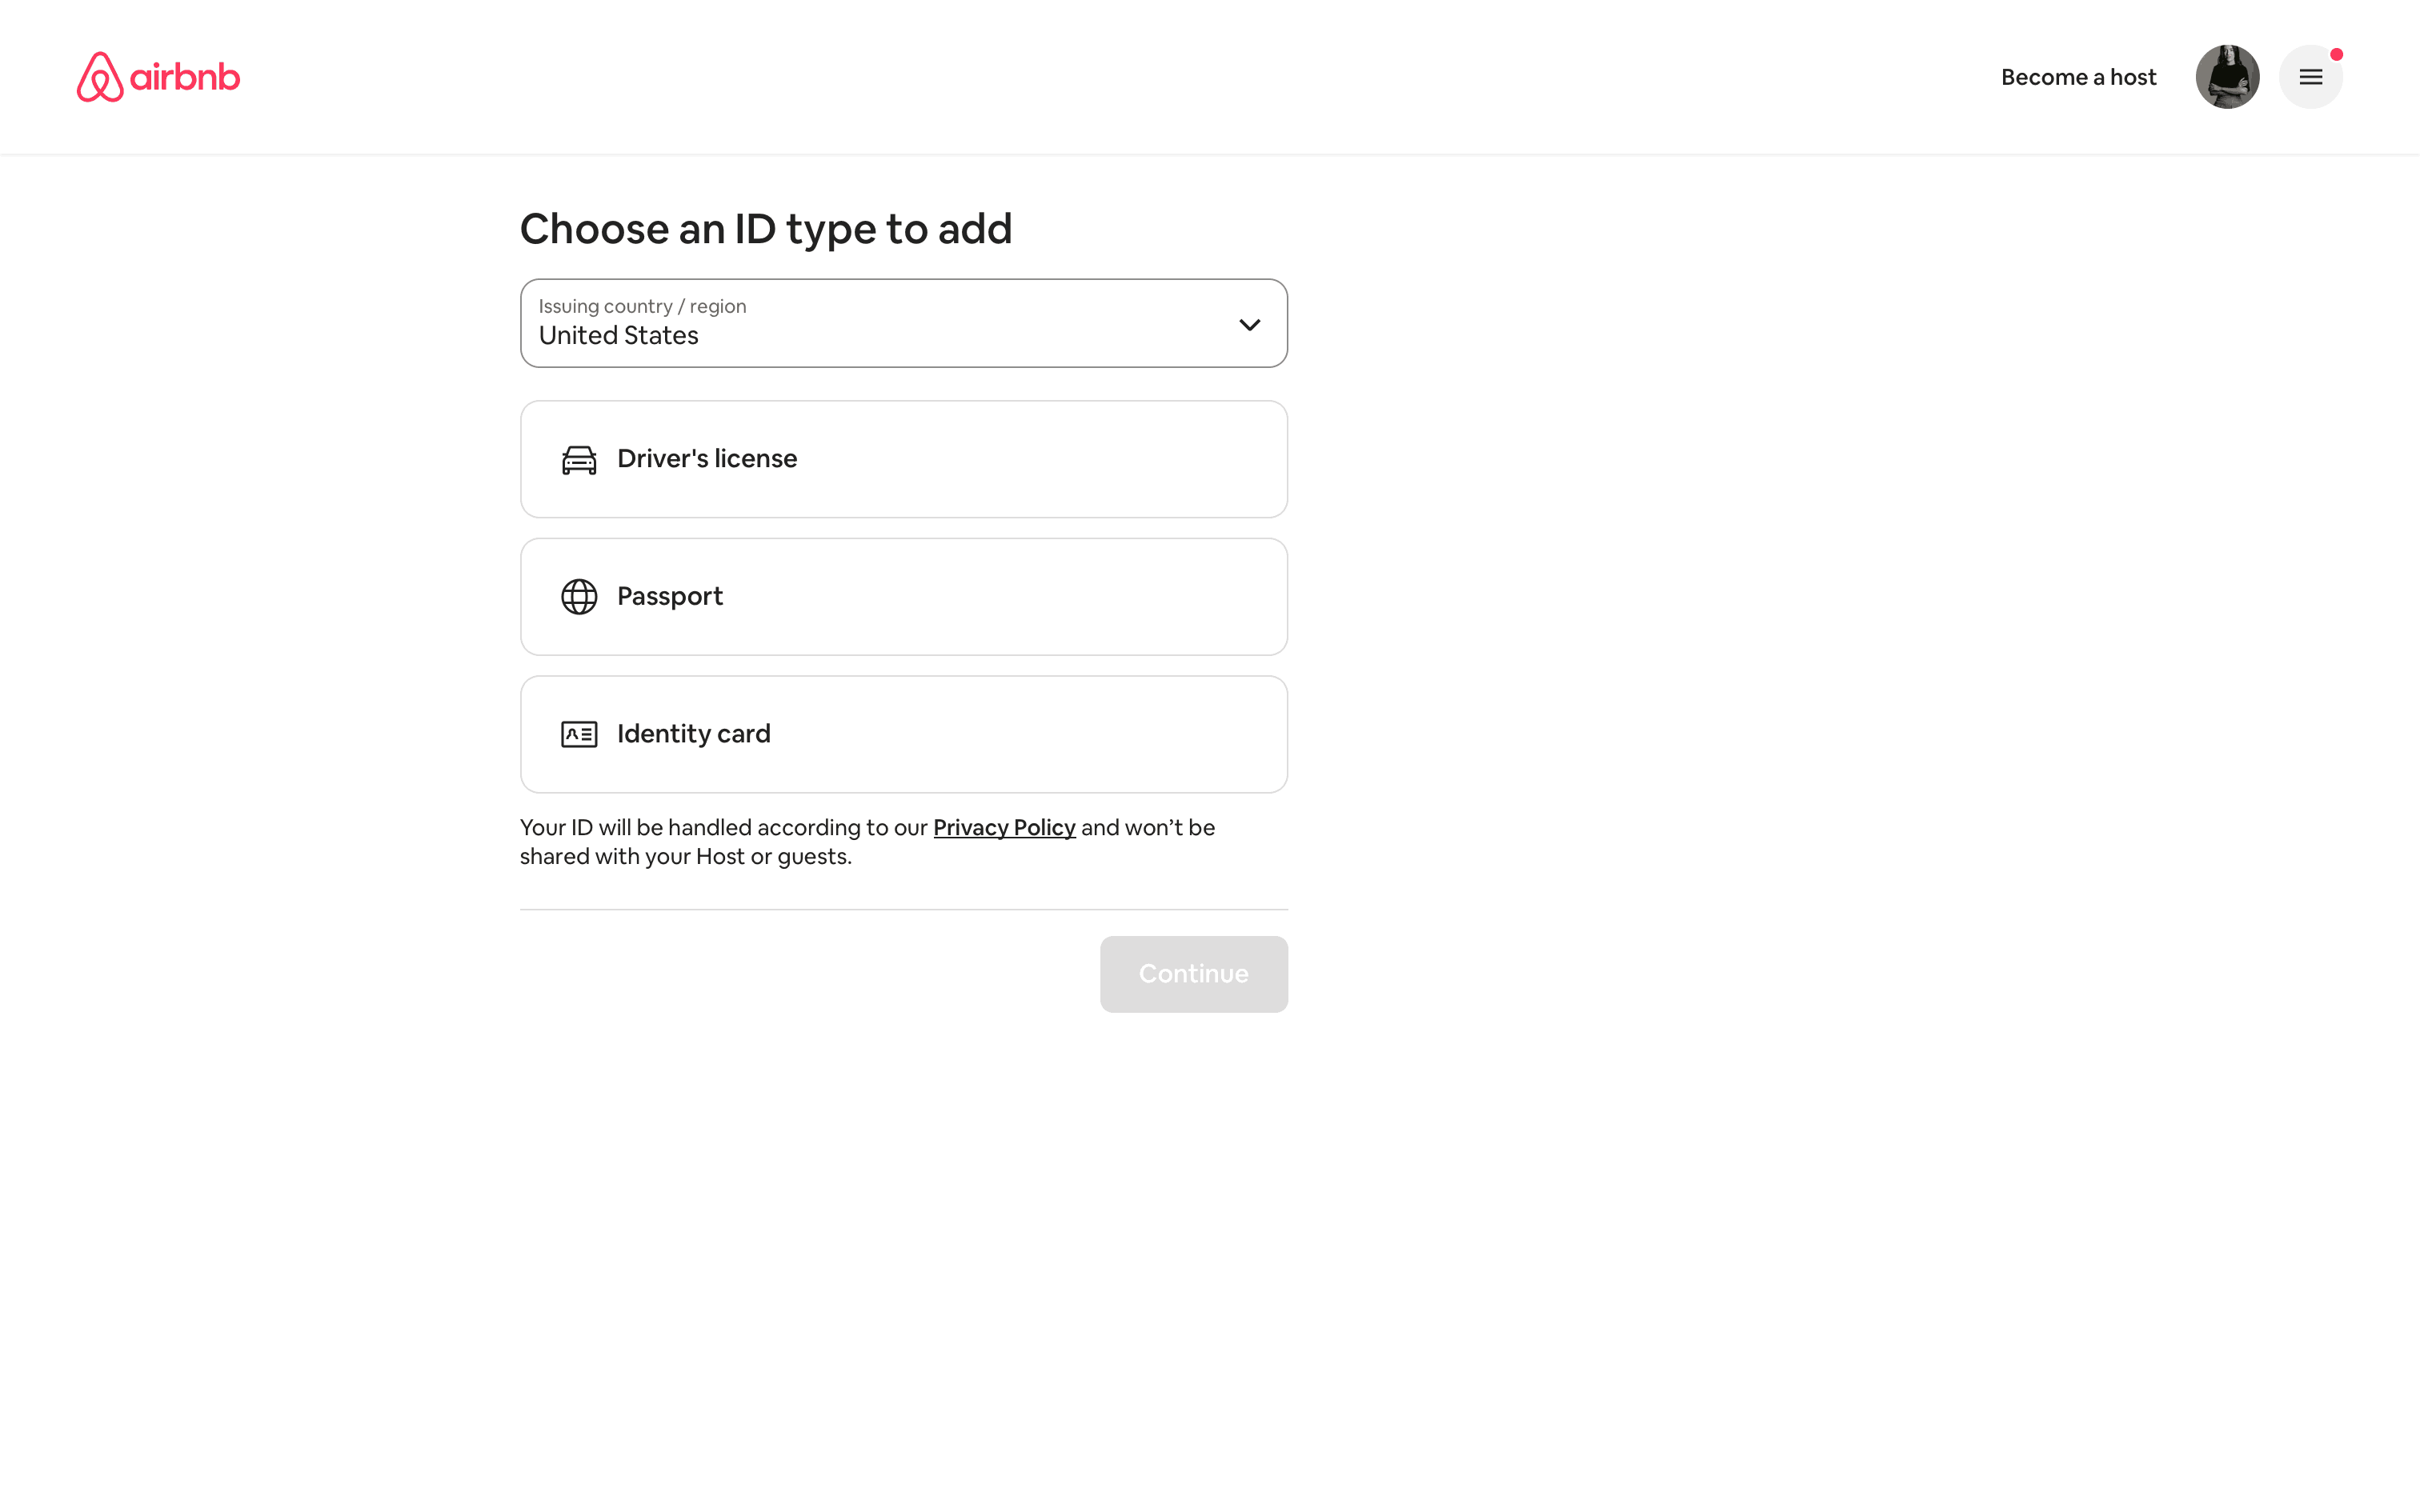Click the globe icon beside Passport
Image resolution: width=2420 pixels, height=1512 pixels.
tap(579, 597)
